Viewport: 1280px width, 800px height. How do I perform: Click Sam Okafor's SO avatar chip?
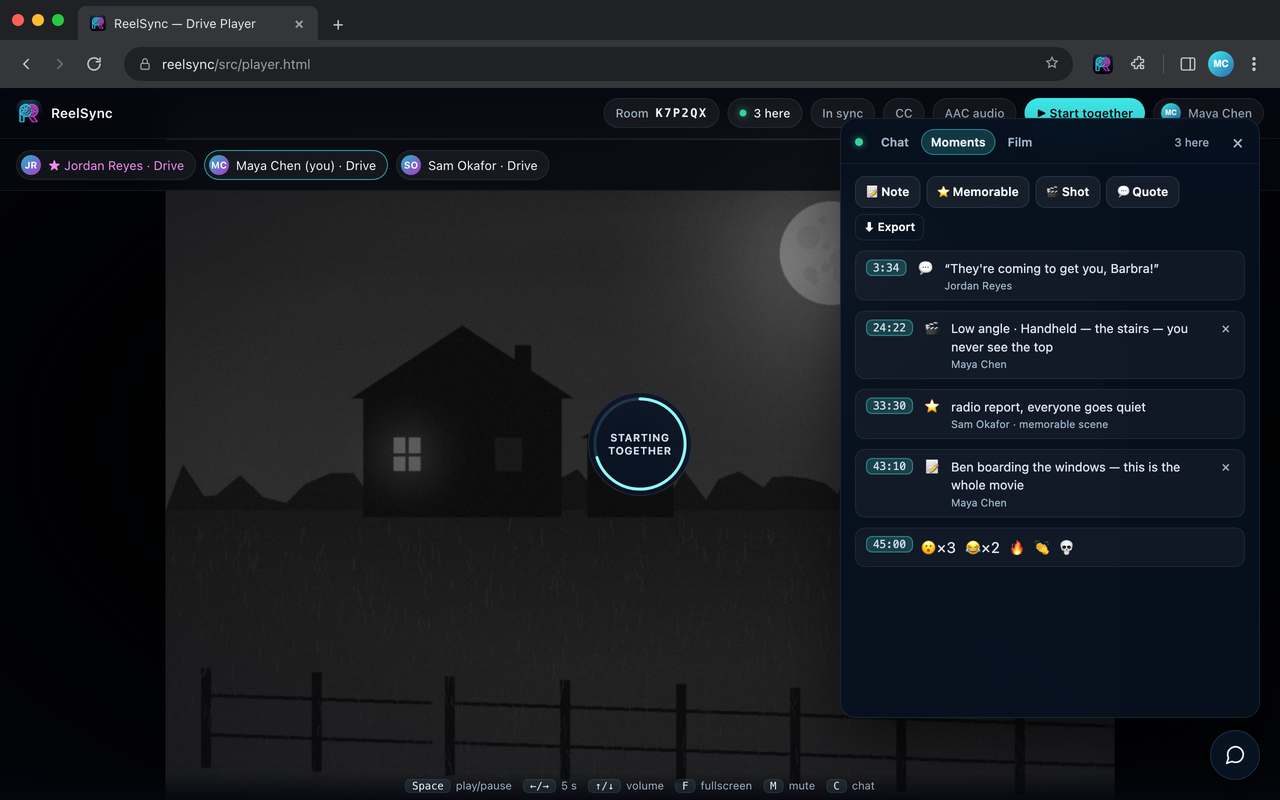(x=472, y=166)
